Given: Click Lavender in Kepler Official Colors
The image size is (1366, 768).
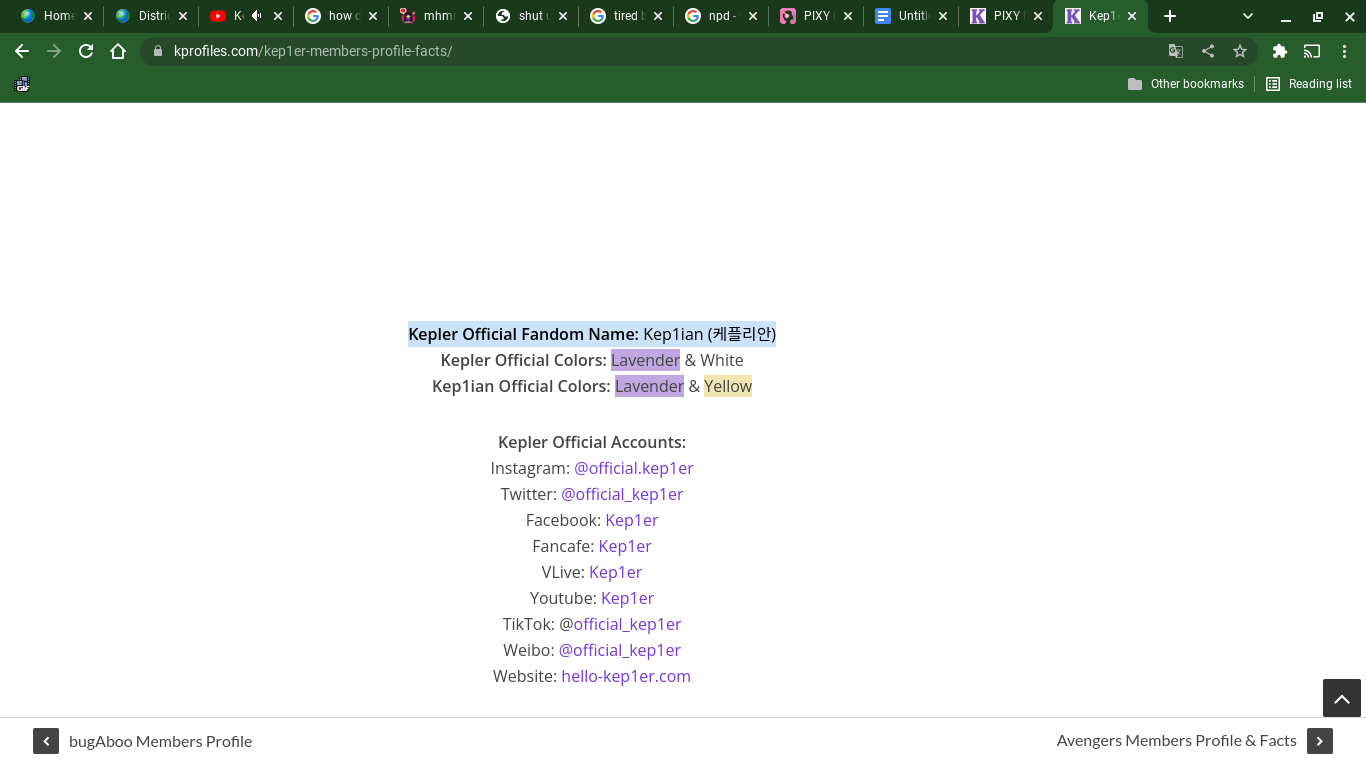Looking at the screenshot, I should pyautogui.click(x=646, y=360).
